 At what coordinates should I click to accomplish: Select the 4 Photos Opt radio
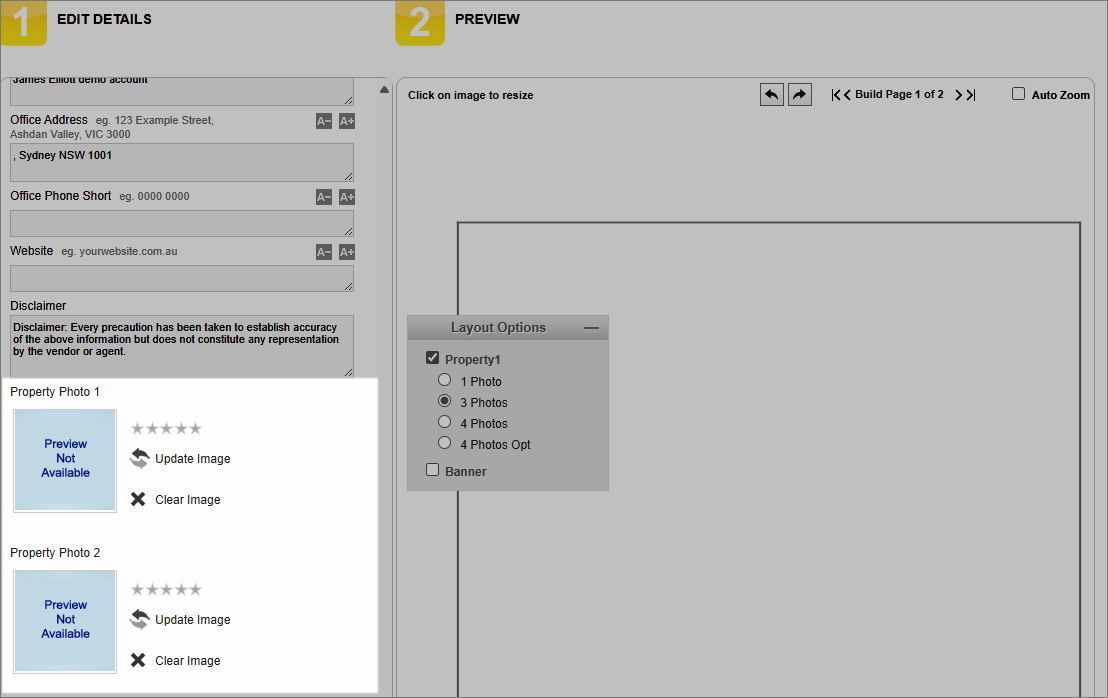click(444, 443)
